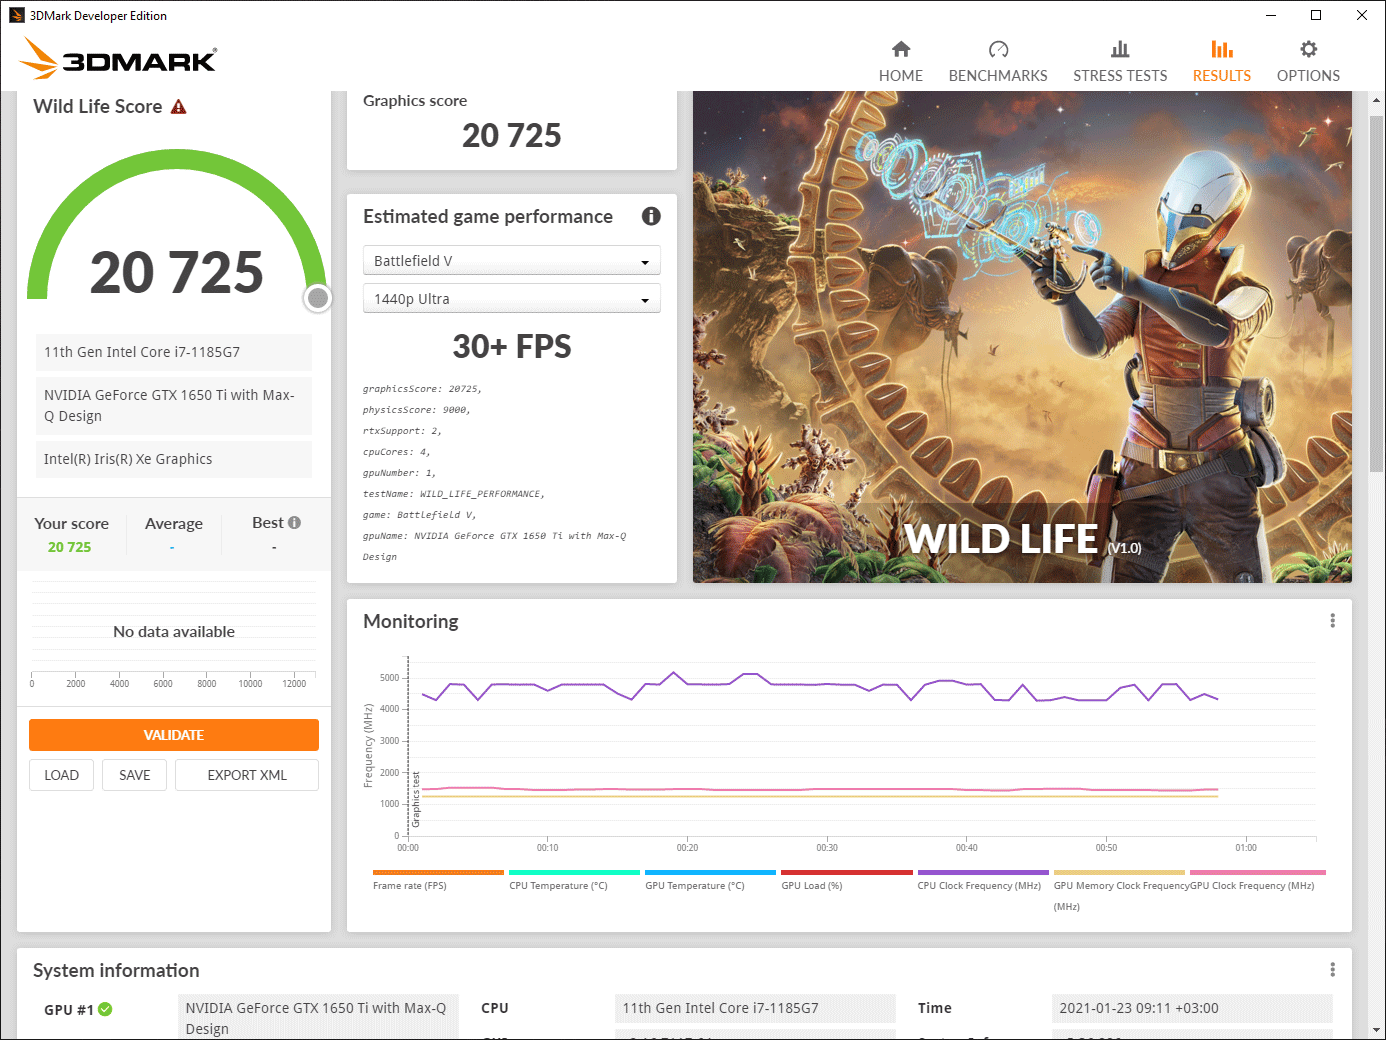1386x1040 pixels.
Task: Click the orange VALIDATE button
Action: tap(174, 735)
